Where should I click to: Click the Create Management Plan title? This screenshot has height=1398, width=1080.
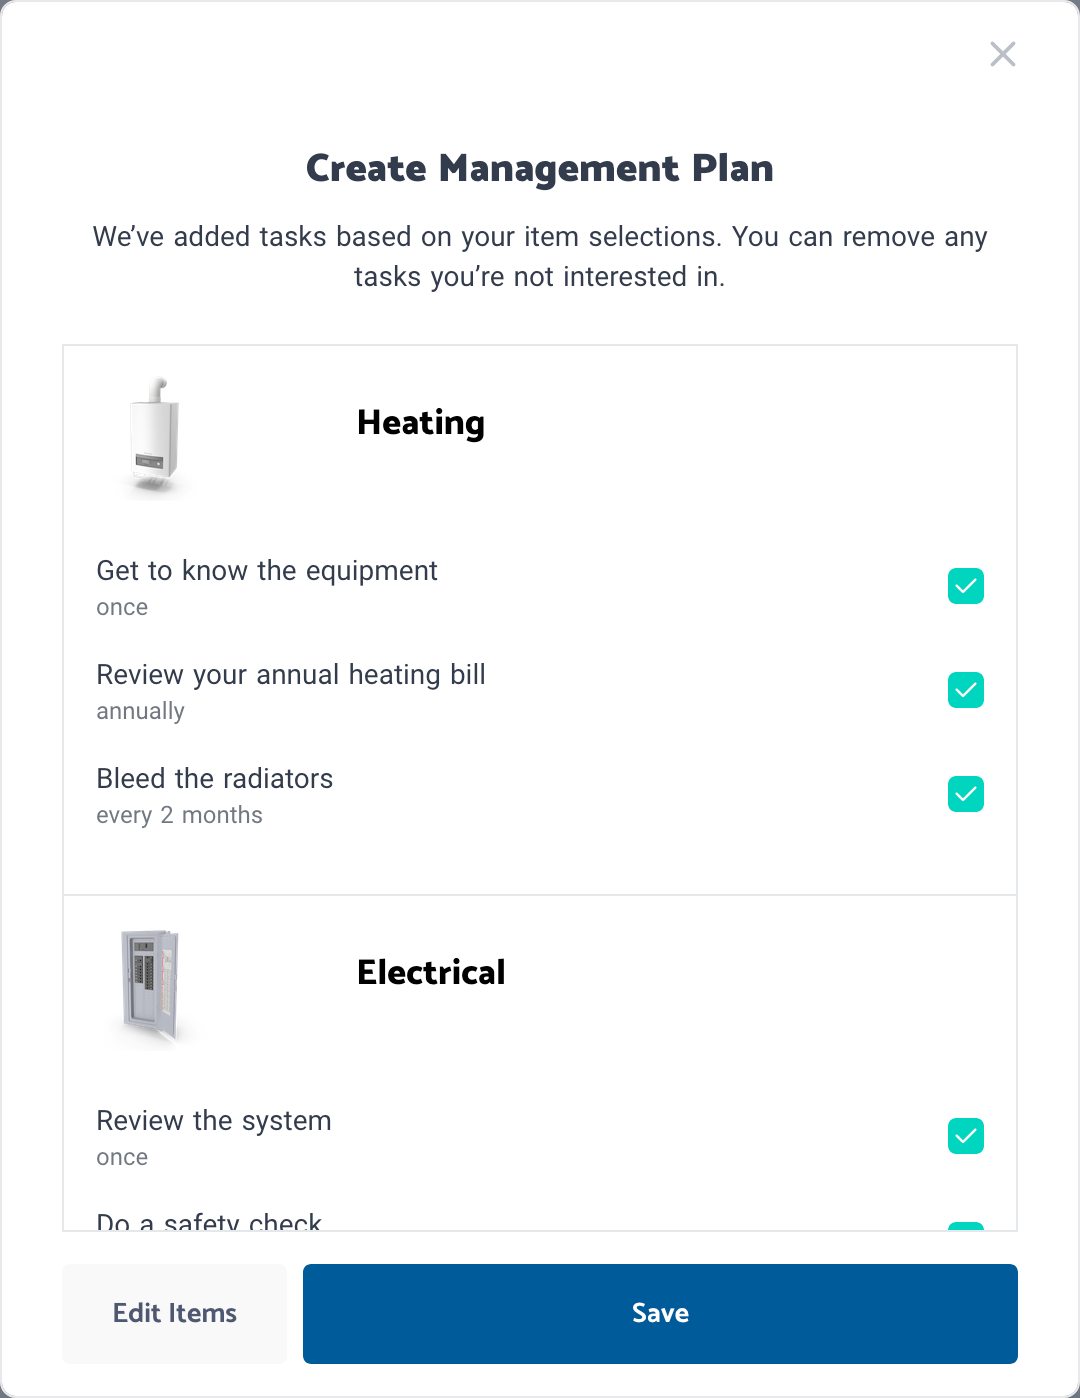(x=540, y=168)
